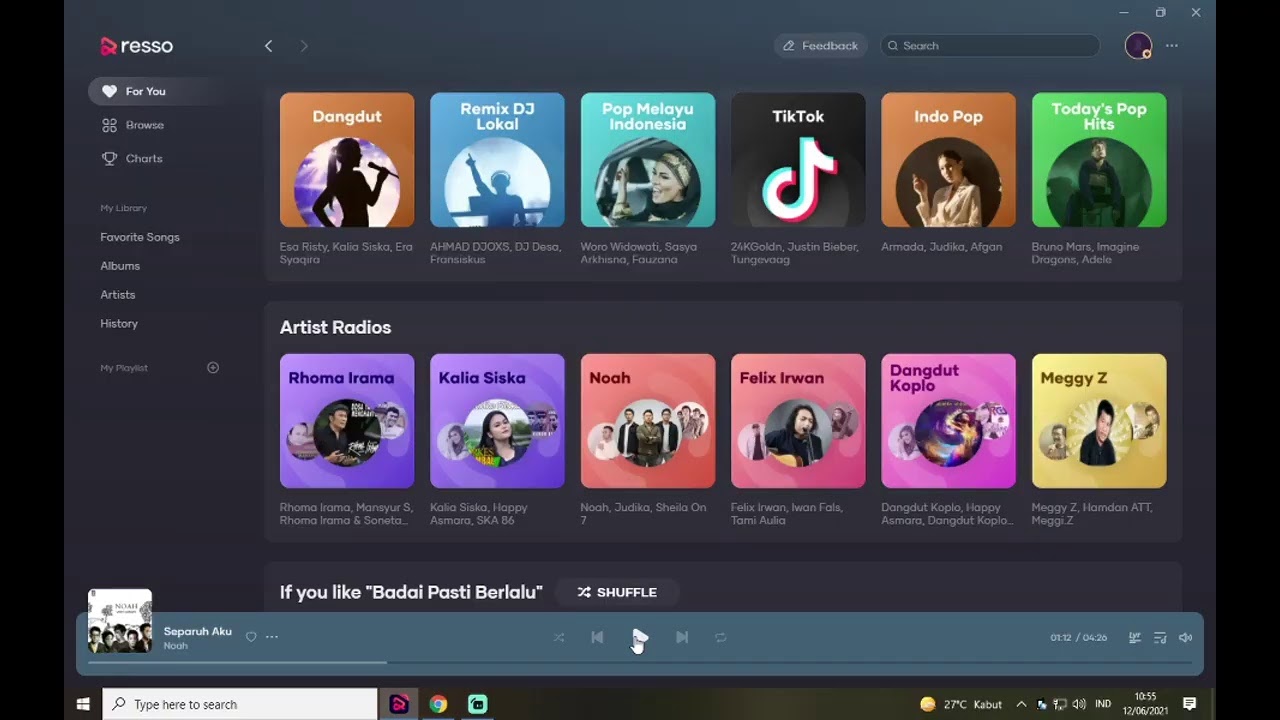Click "Armada, Judika, Afgan" caption
Image resolution: width=1280 pixels, height=720 pixels.
941,247
